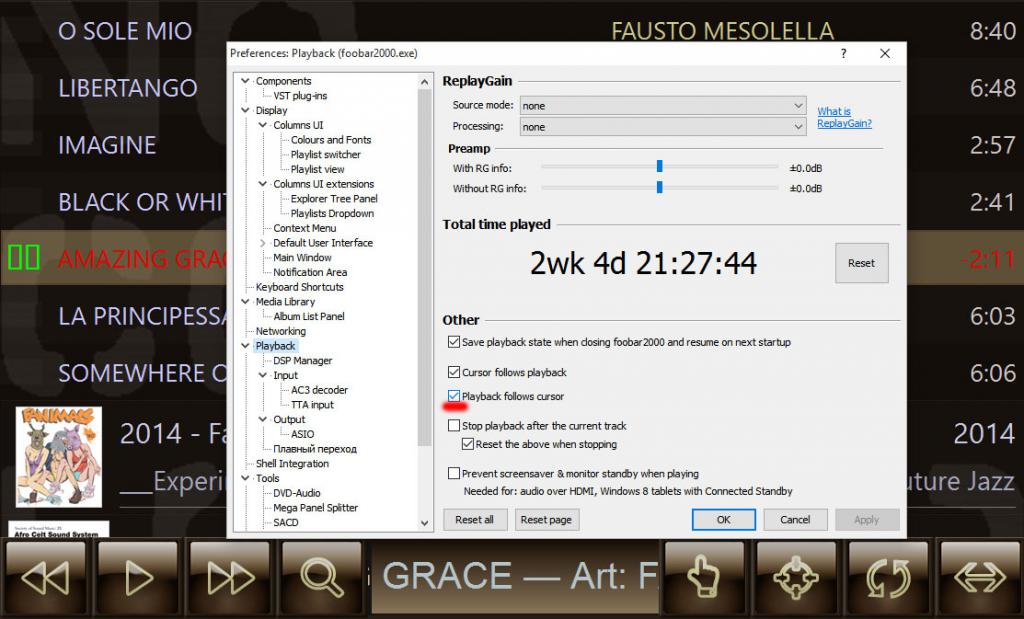Open search with the magnifying glass icon
Image resolution: width=1024 pixels, height=619 pixels.
pyautogui.click(x=321, y=577)
